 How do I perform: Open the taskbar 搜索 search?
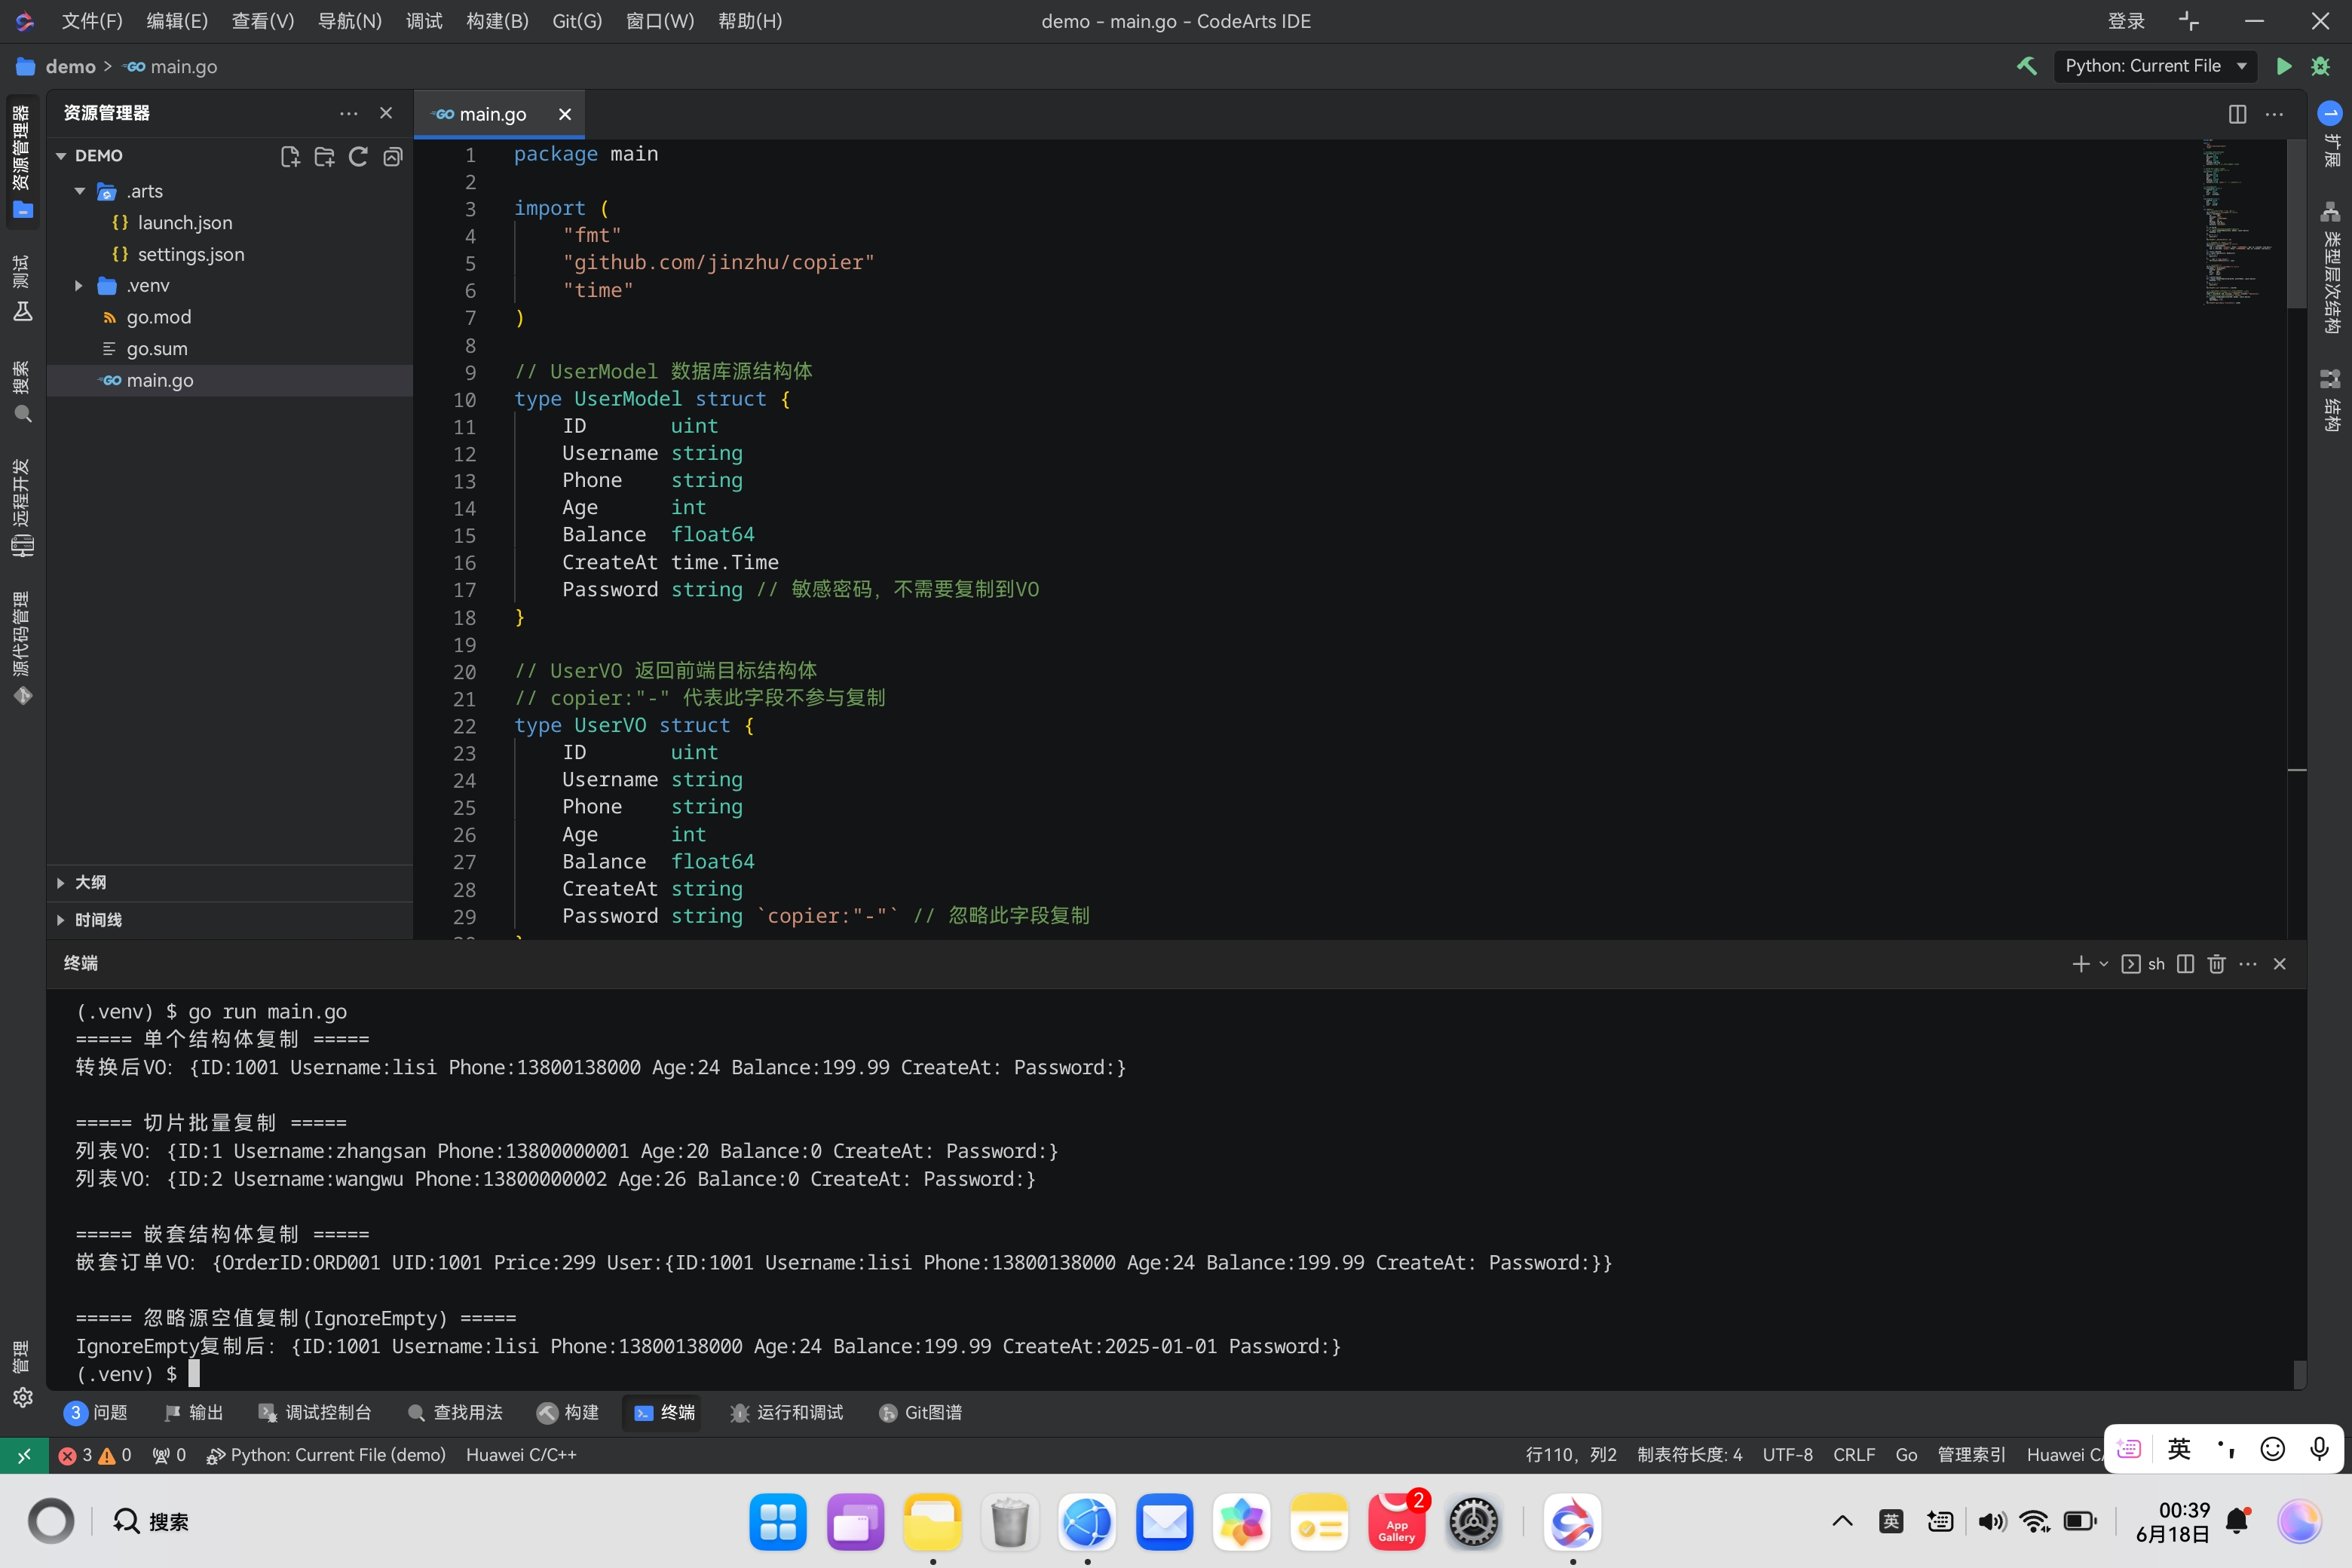click(150, 1521)
